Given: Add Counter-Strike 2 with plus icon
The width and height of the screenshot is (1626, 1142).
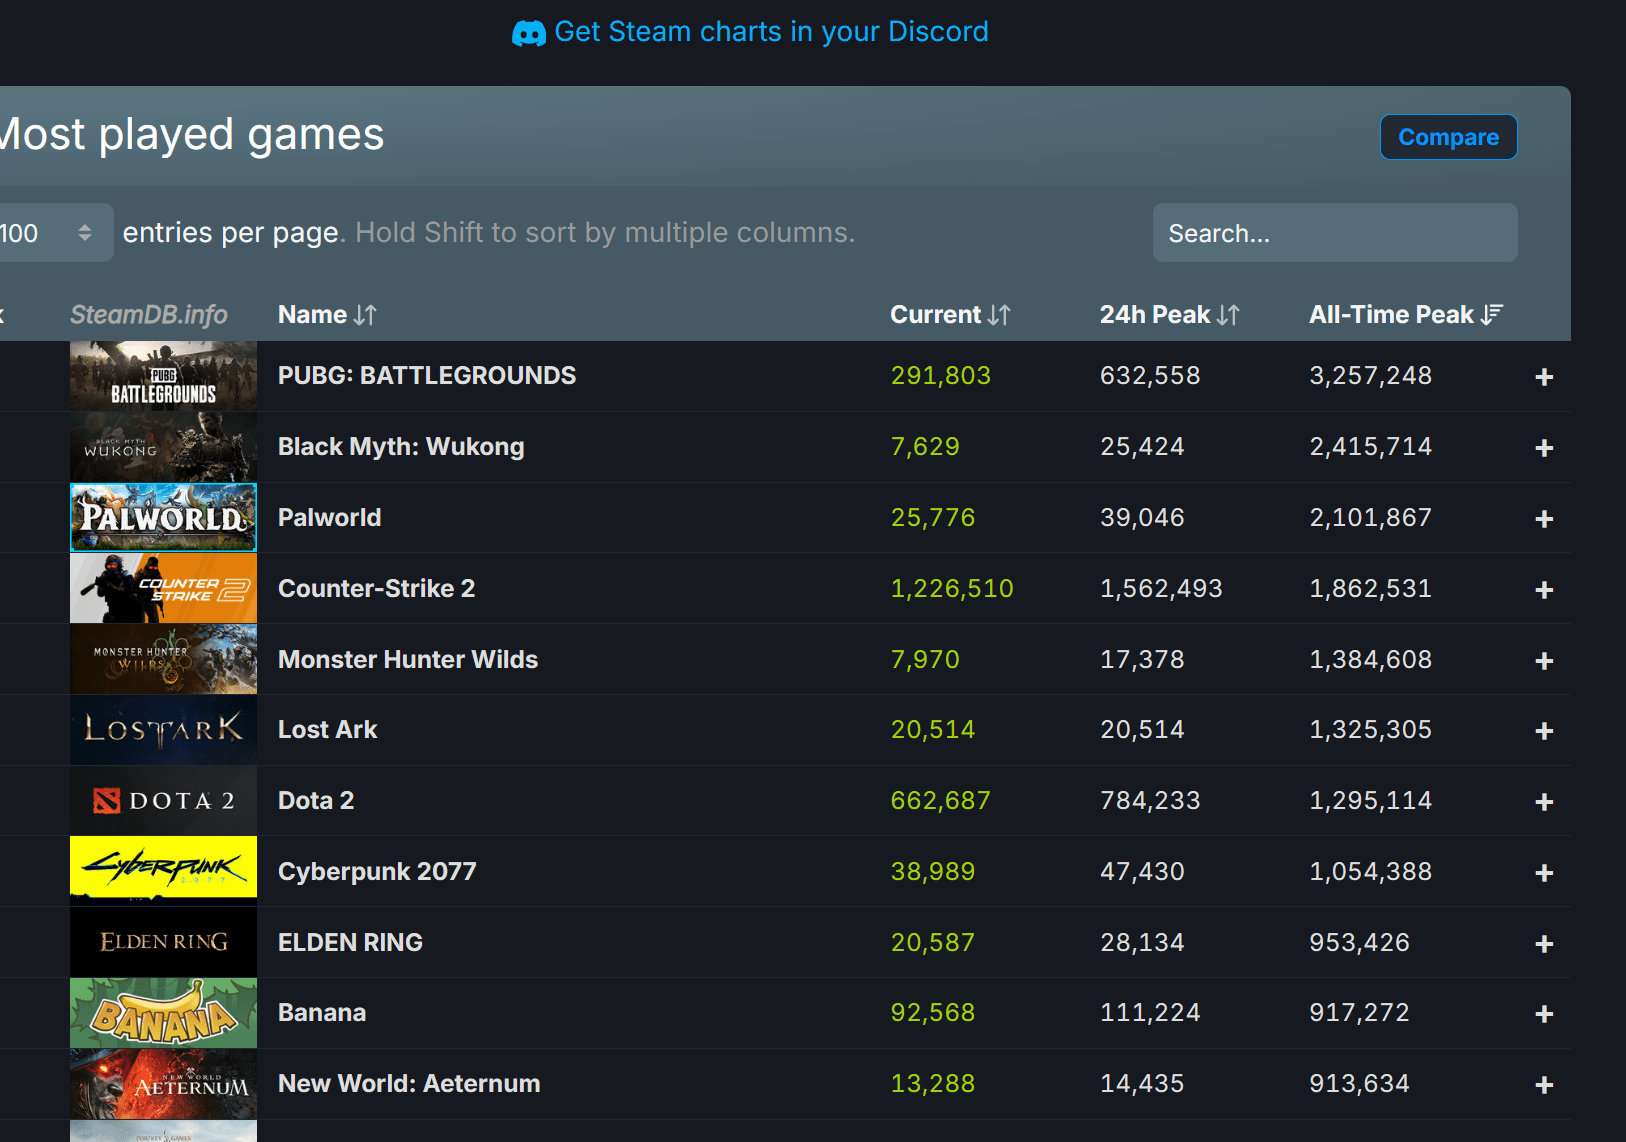Looking at the screenshot, I should tap(1544, 590).
